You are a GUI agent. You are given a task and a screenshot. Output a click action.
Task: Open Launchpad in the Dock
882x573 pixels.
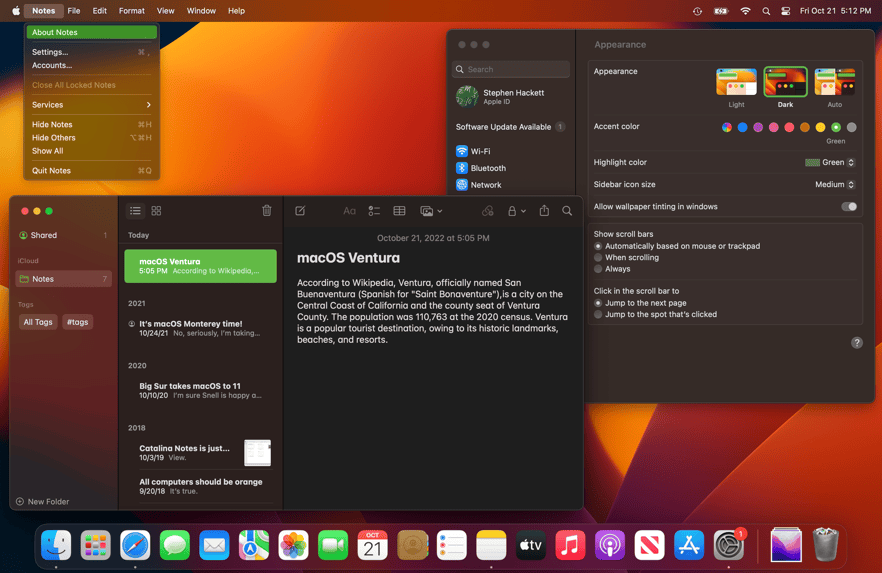click(x=96, y=545)
